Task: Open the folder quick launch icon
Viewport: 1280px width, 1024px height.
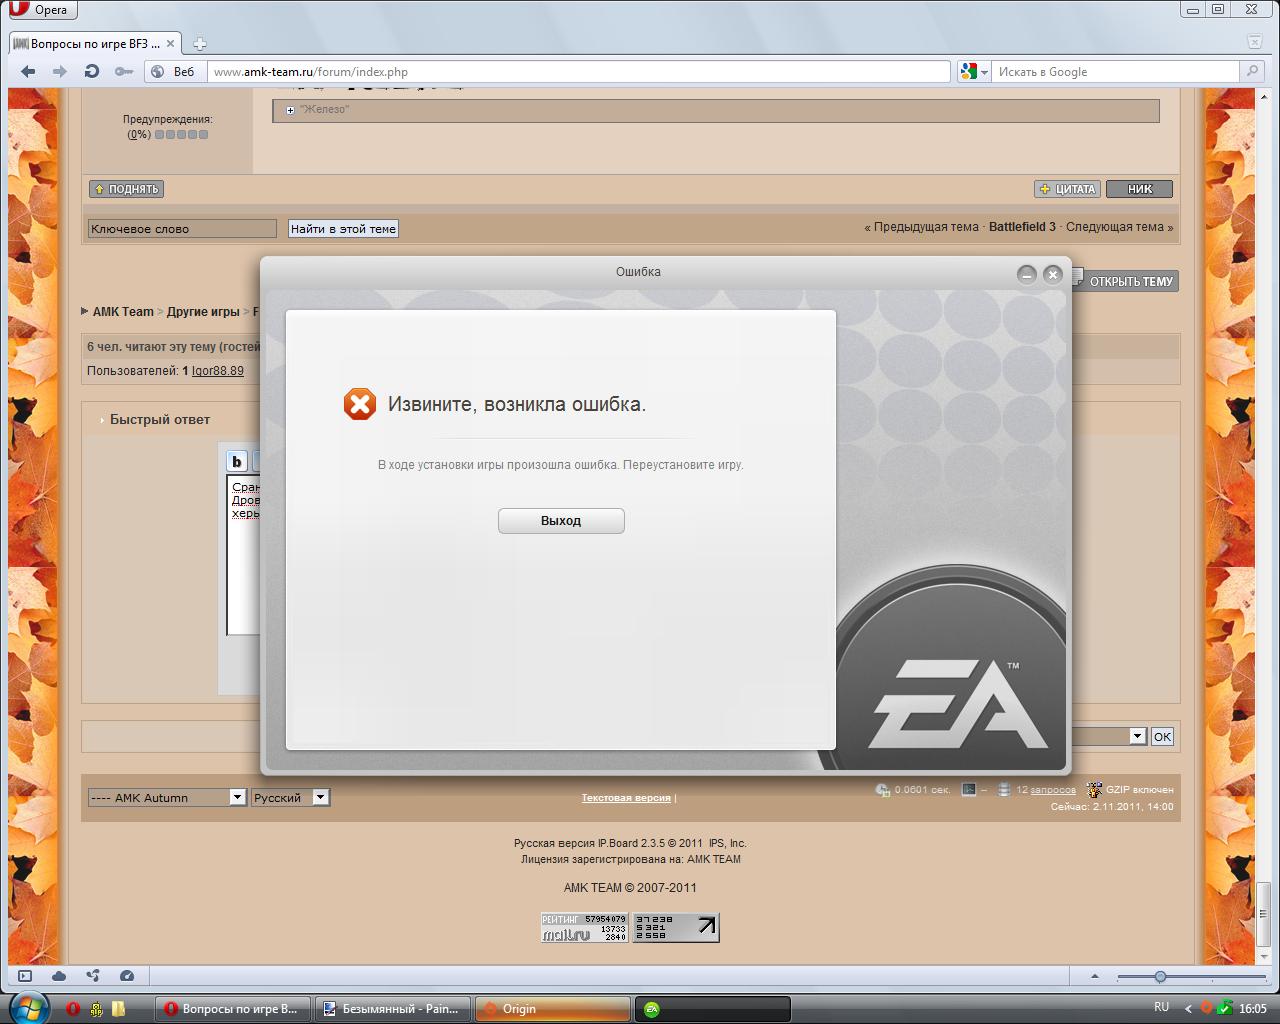Action: click(118, 1009)
